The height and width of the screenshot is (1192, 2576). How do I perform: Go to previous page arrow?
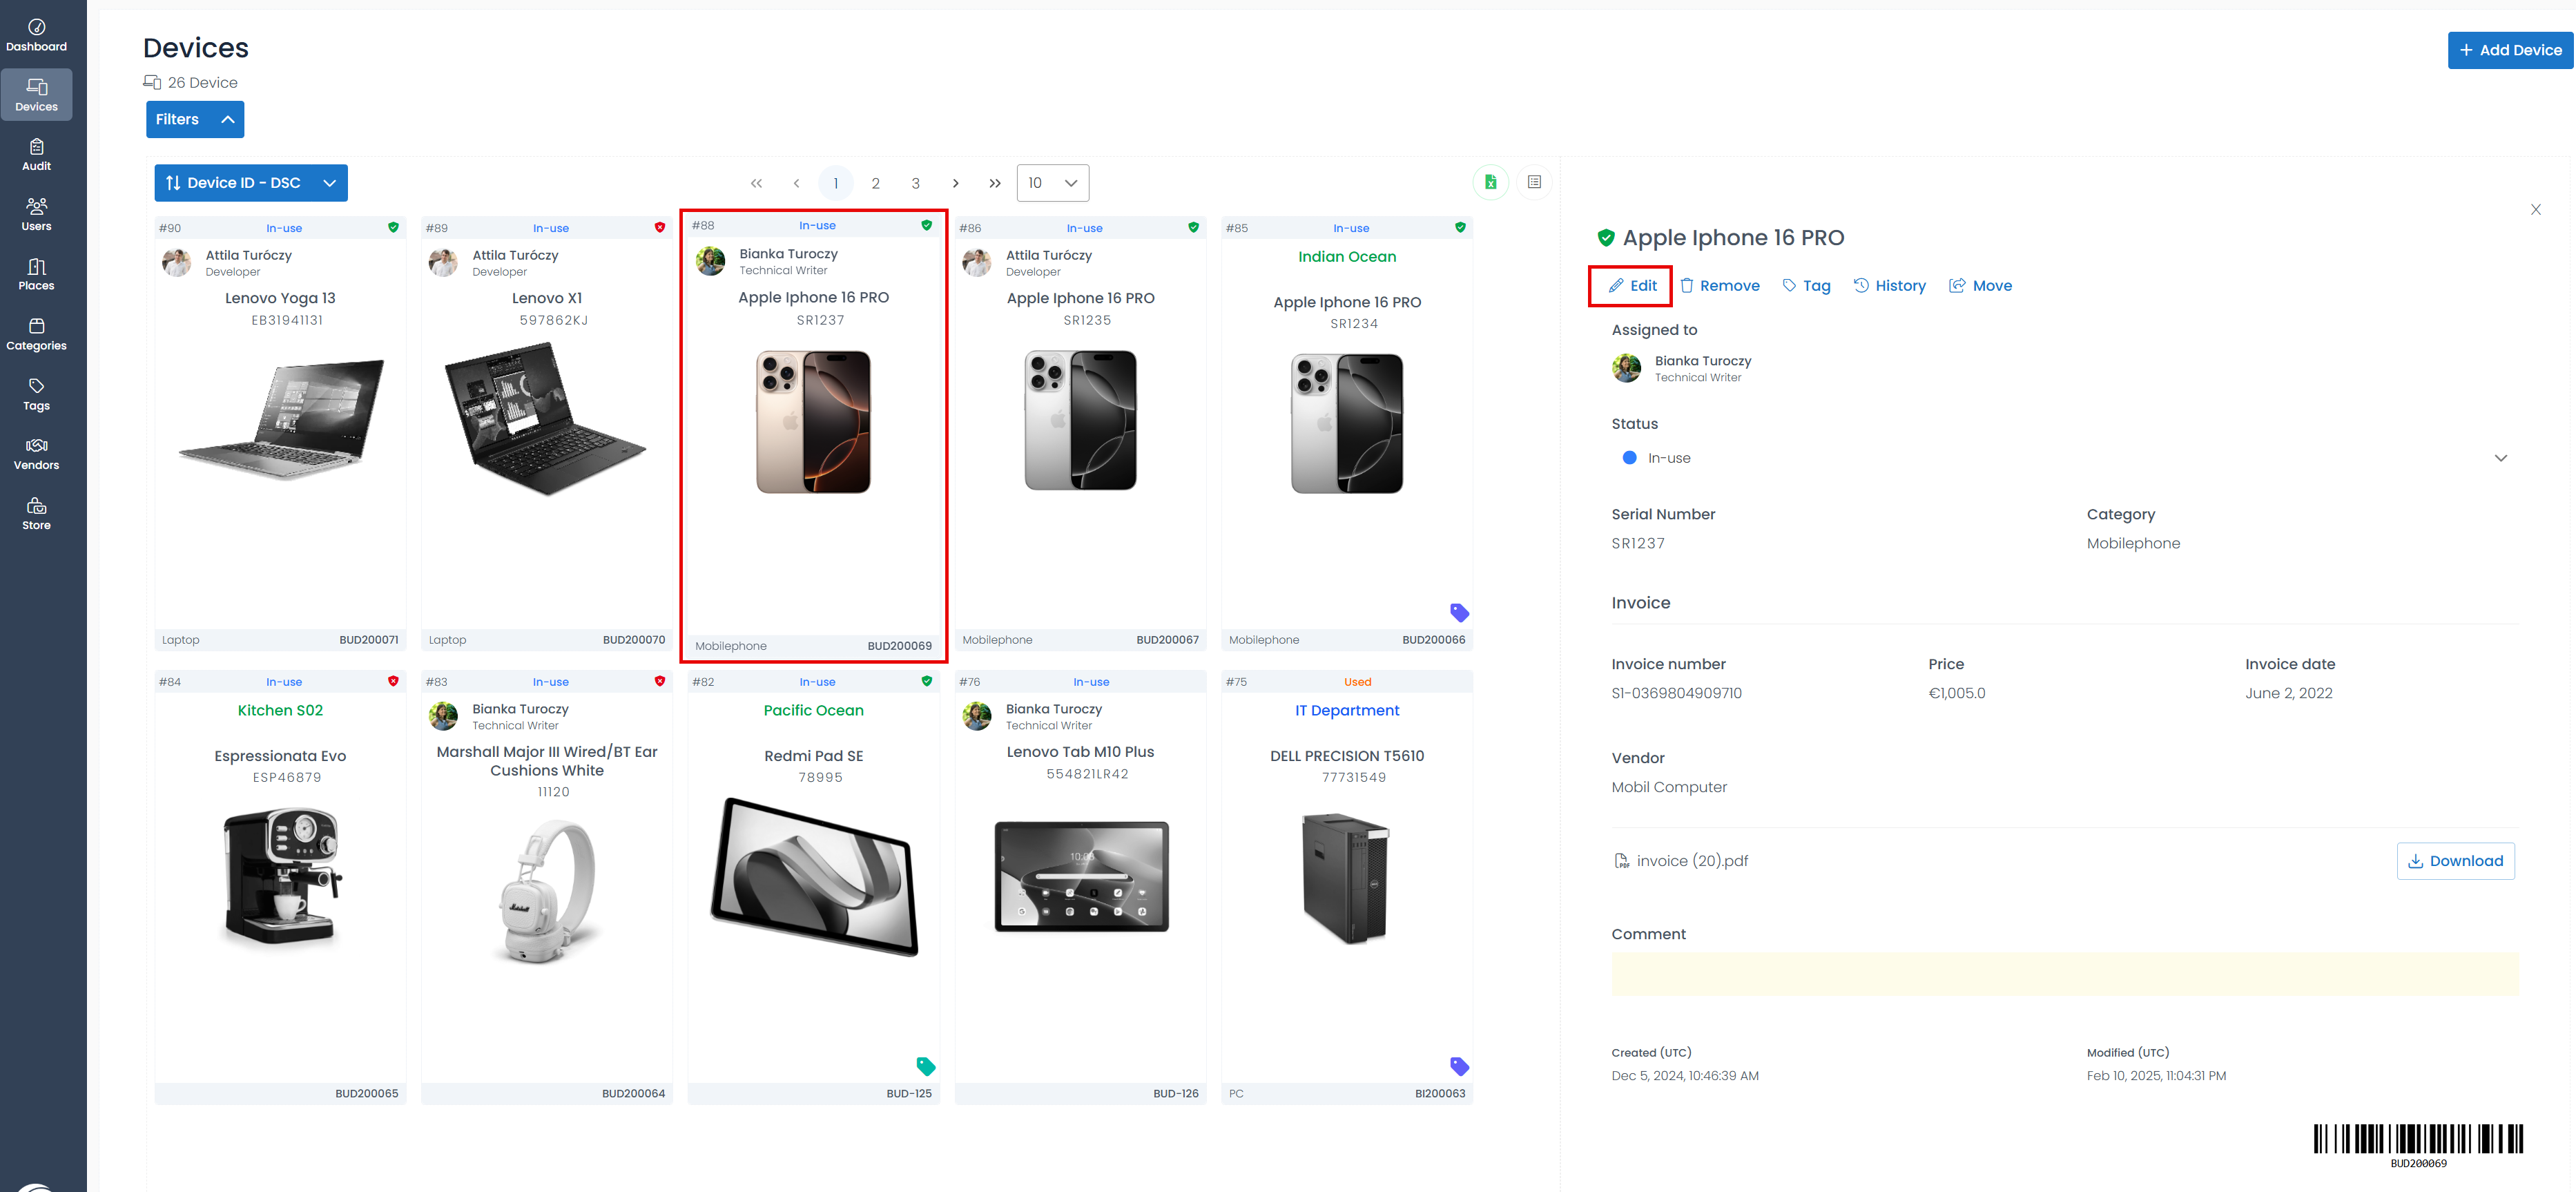click(796, 183)
